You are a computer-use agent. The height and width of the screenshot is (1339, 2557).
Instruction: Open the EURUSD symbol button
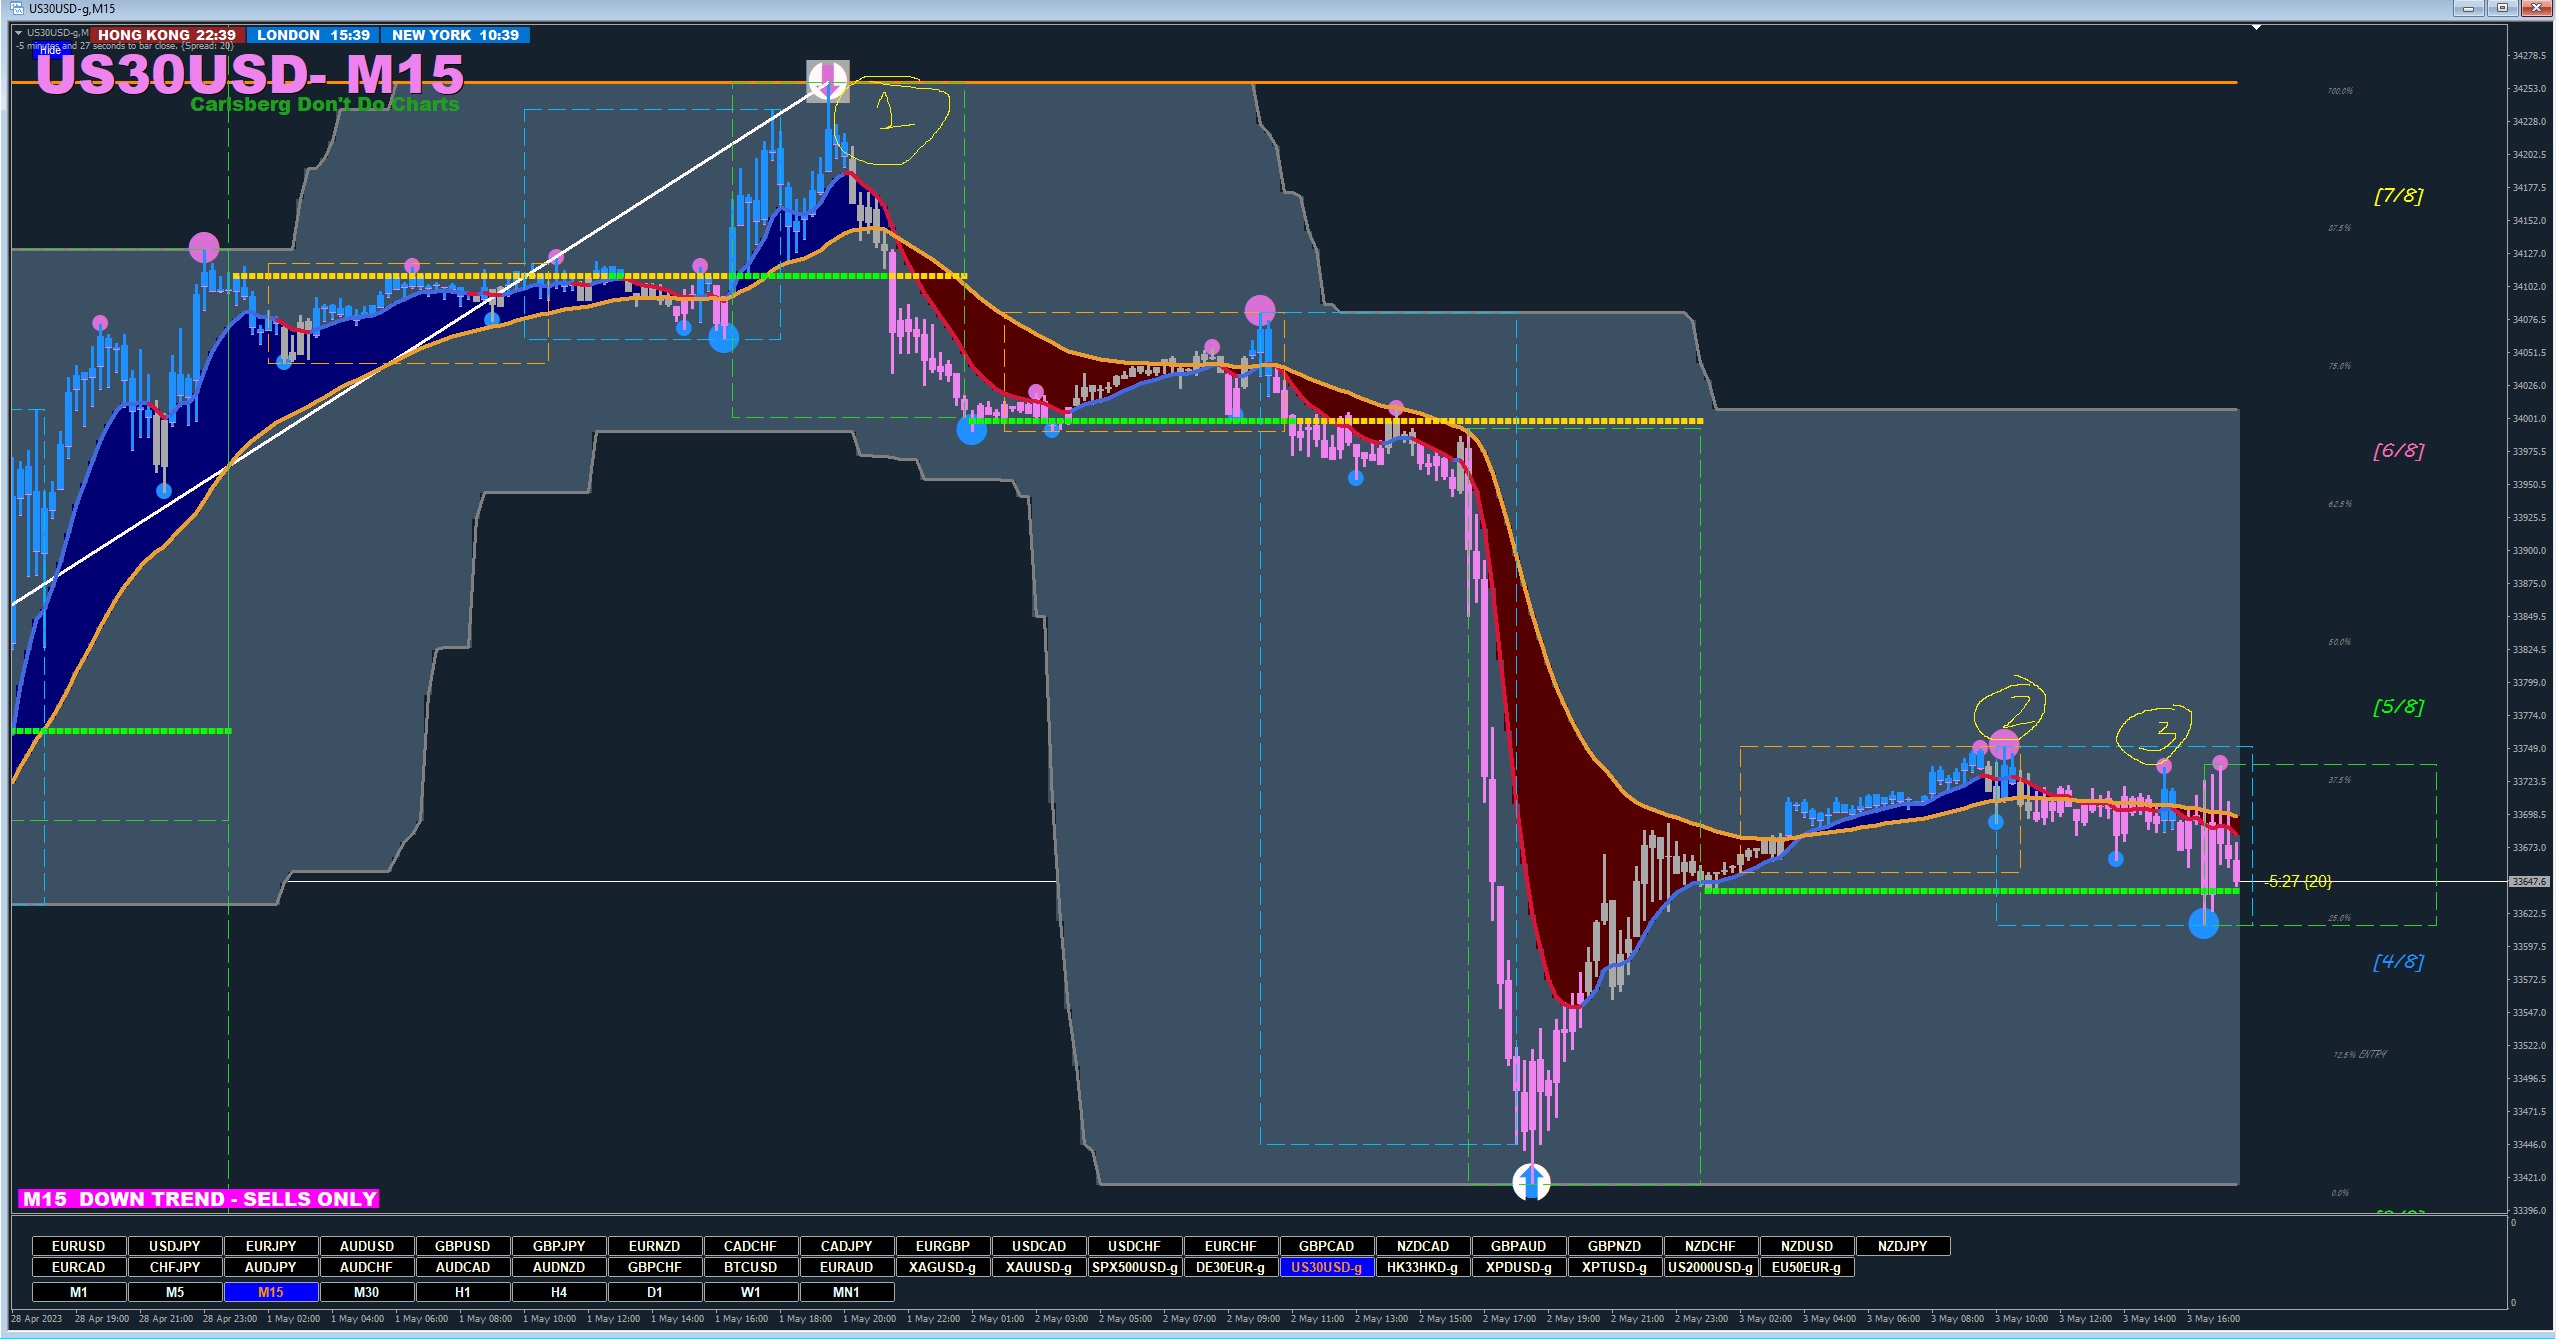[x=78, y=1246]
